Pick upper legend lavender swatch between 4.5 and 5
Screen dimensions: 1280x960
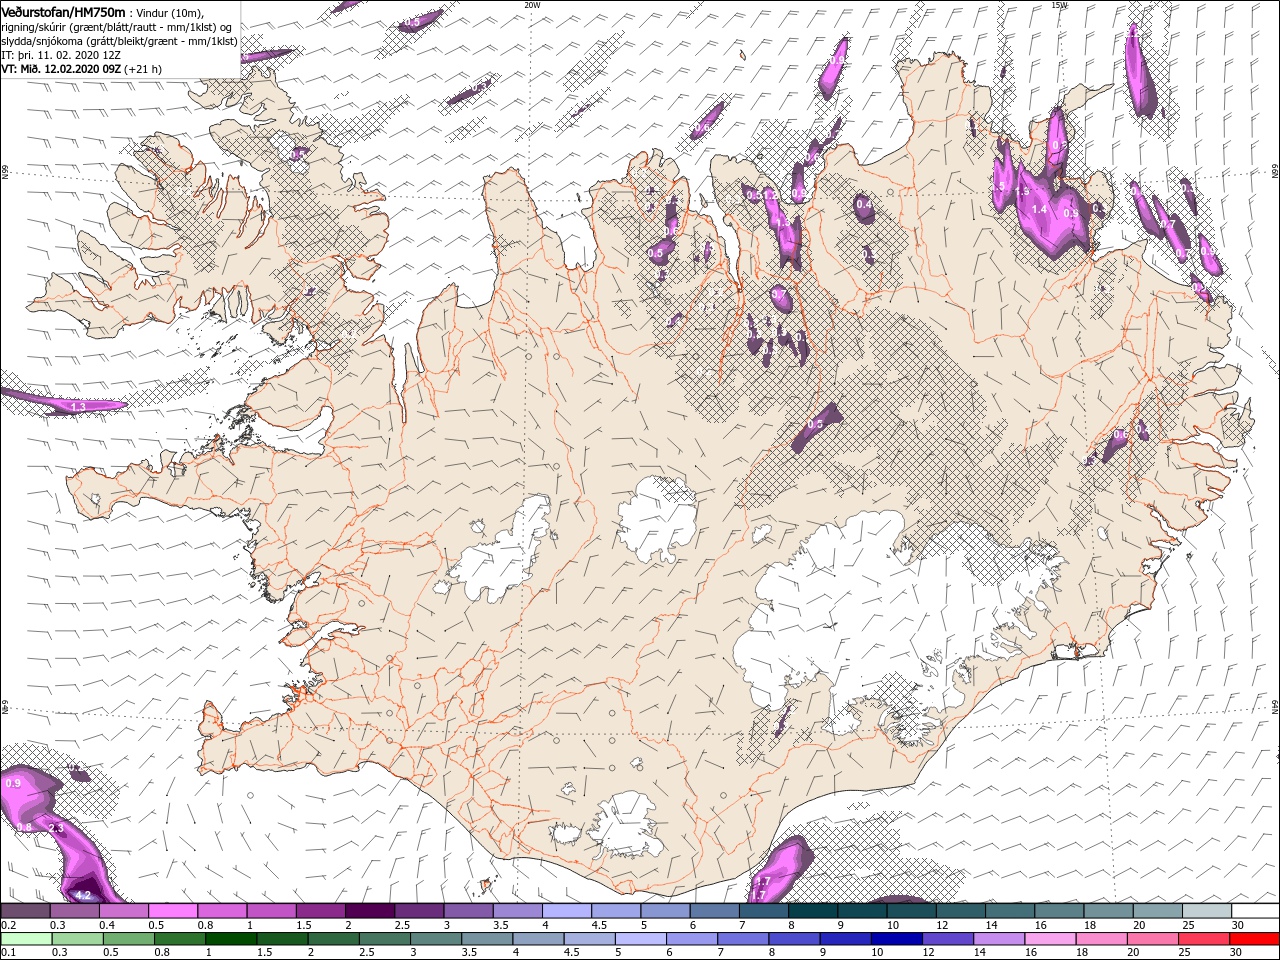coord(615,911)
